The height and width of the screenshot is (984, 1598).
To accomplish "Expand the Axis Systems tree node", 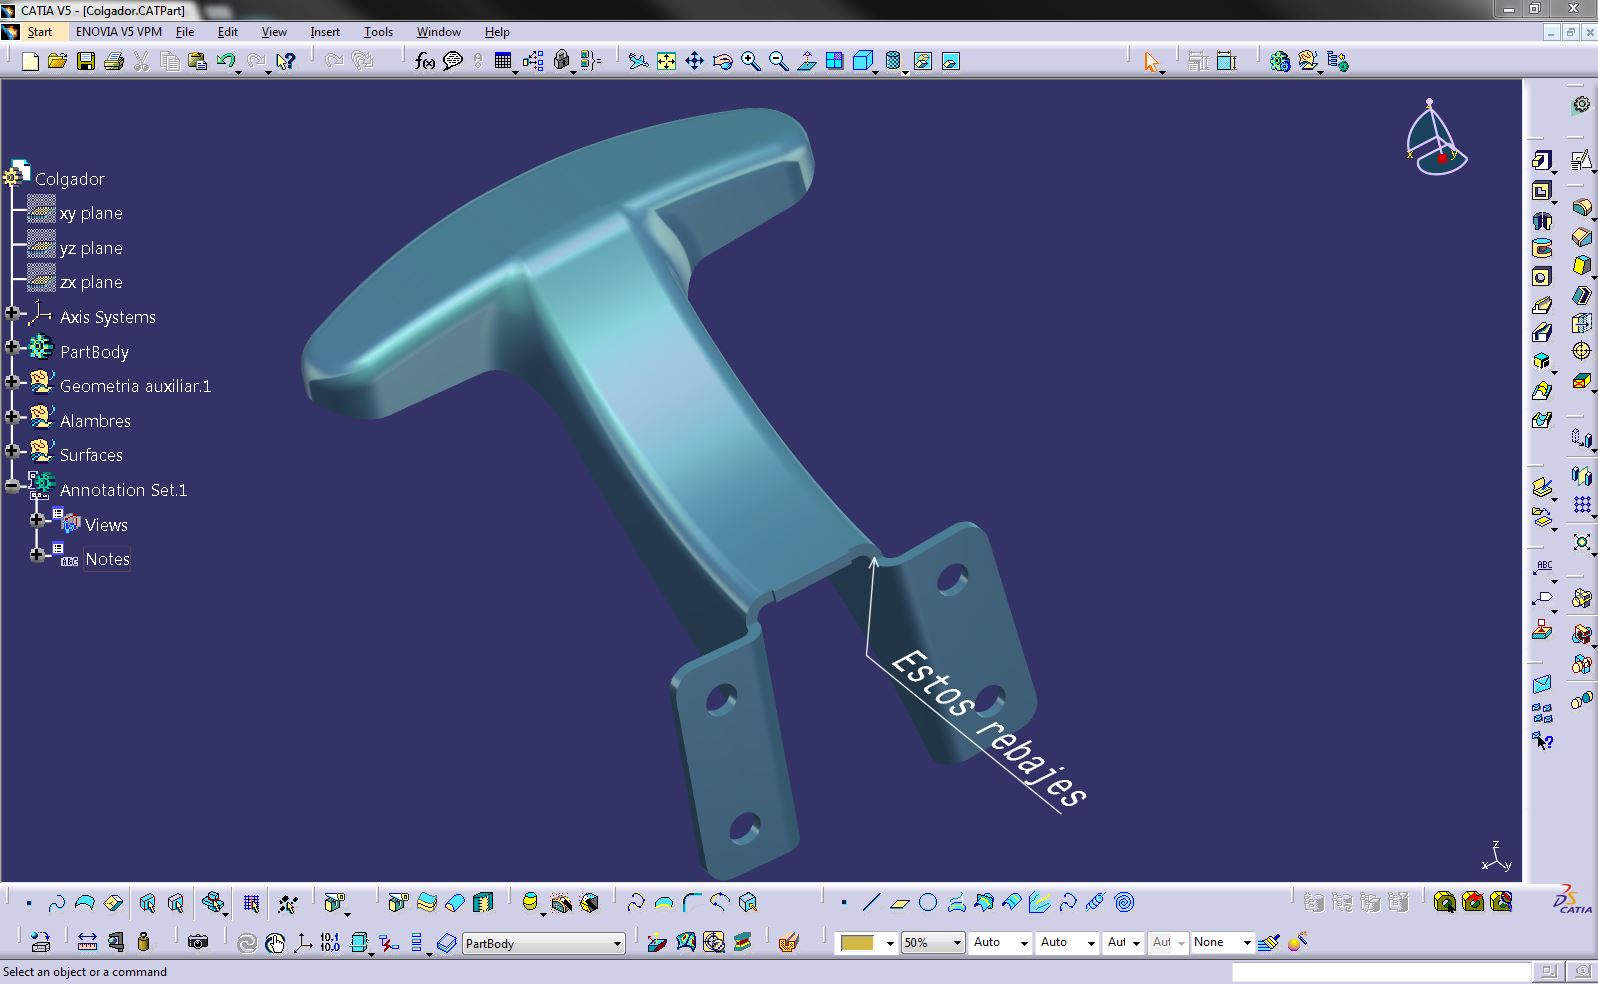I will (12, 314).
